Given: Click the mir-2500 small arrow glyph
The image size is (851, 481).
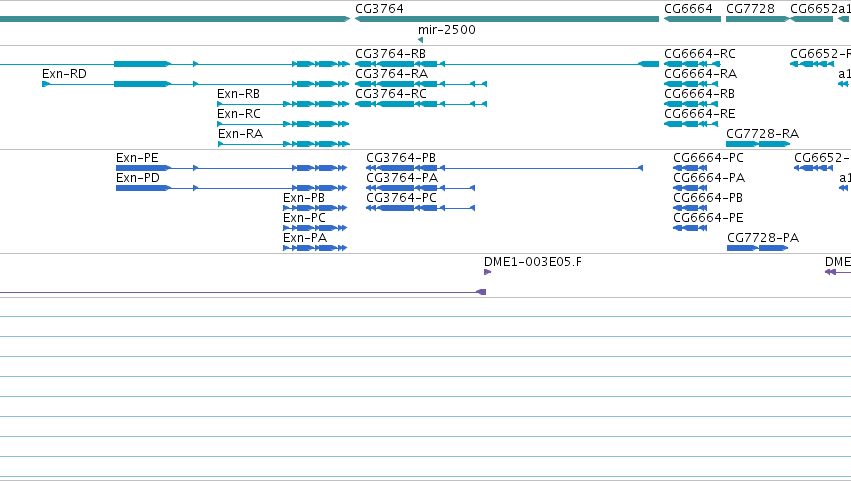Looking at the screenshot, I should pos(420,40).
